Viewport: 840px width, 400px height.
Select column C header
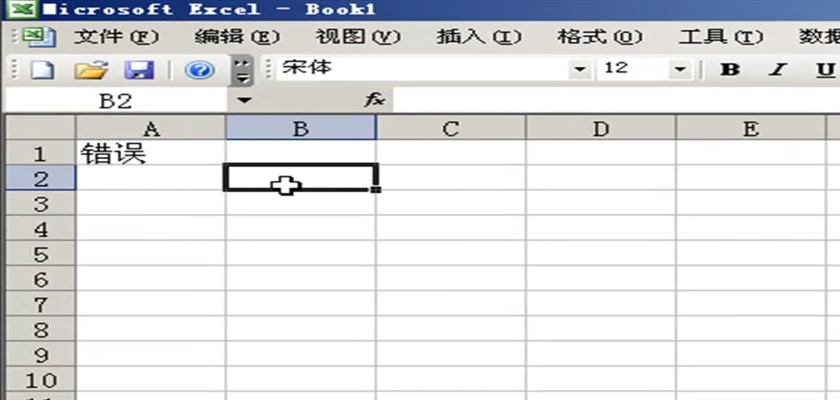point(450,128)
